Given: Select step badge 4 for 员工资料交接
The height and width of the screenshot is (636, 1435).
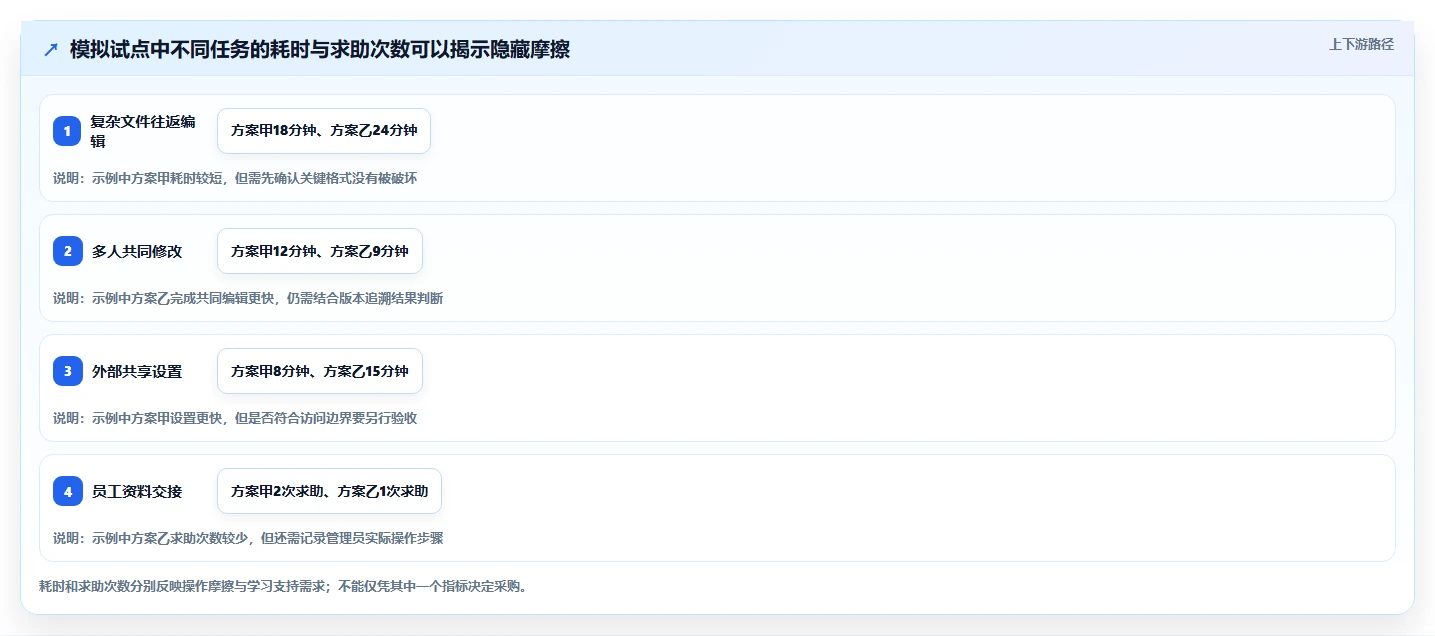Looking at the screenshot, I should pos(67,491).
